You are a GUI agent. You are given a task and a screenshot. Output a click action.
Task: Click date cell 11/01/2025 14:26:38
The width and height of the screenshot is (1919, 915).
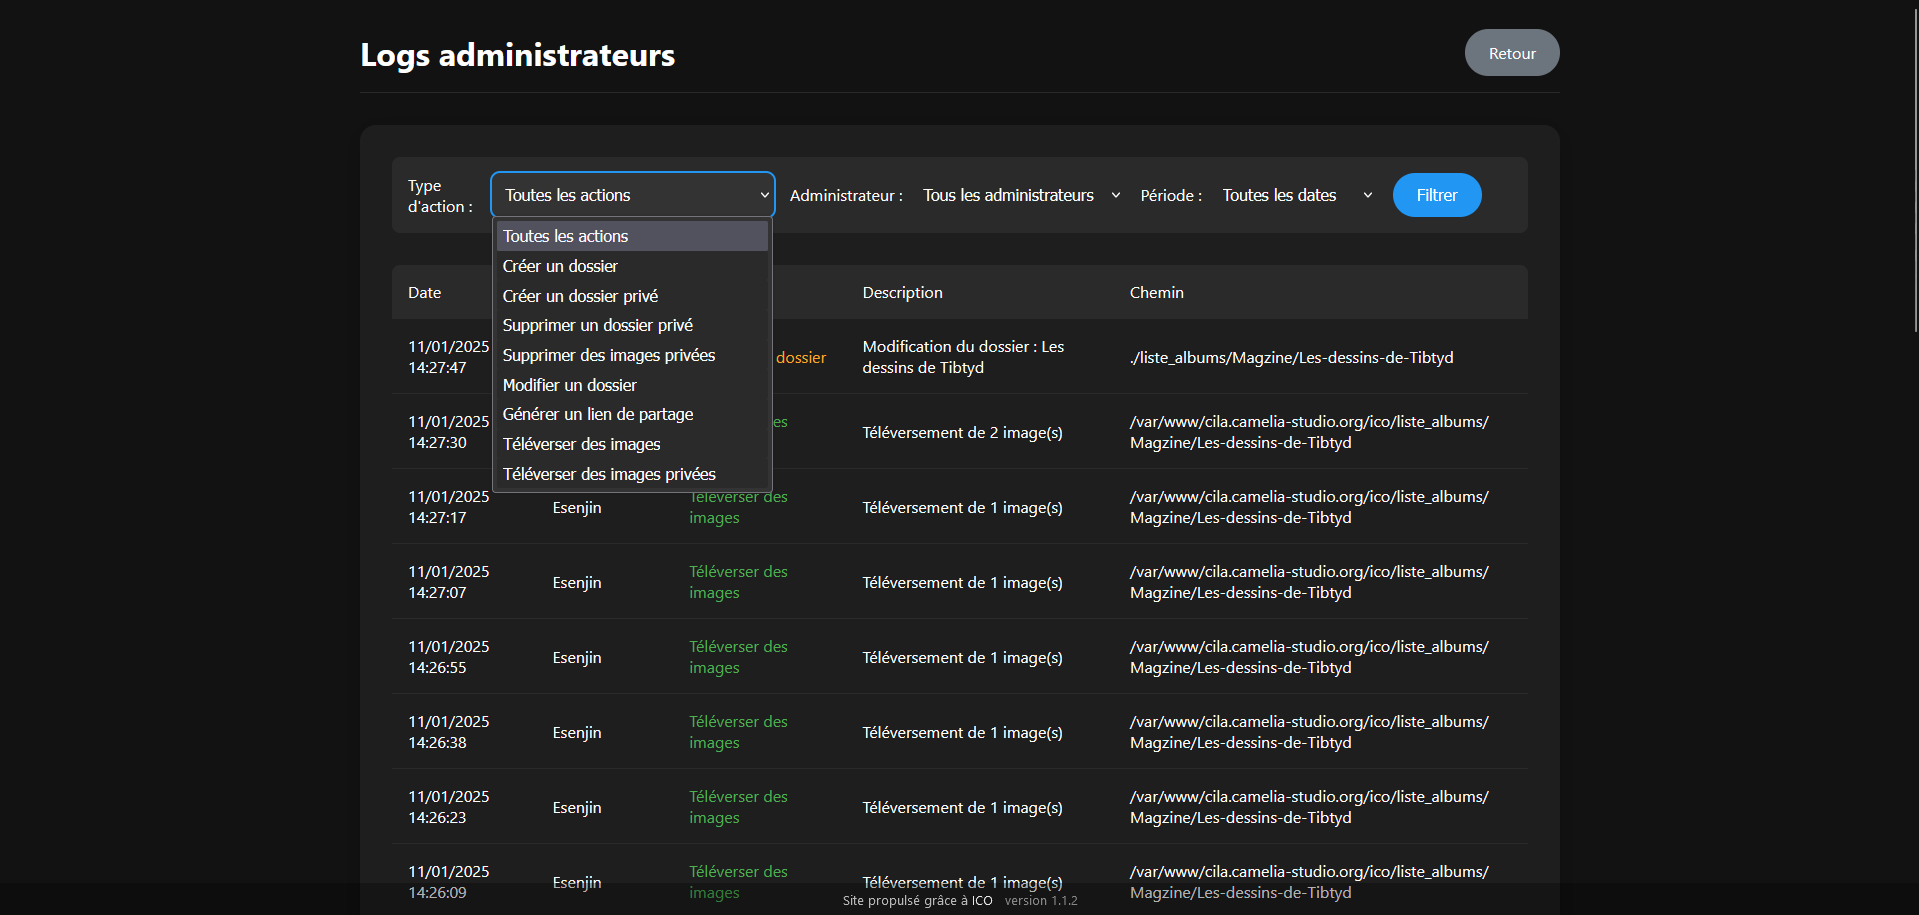[x=448, y=732]
